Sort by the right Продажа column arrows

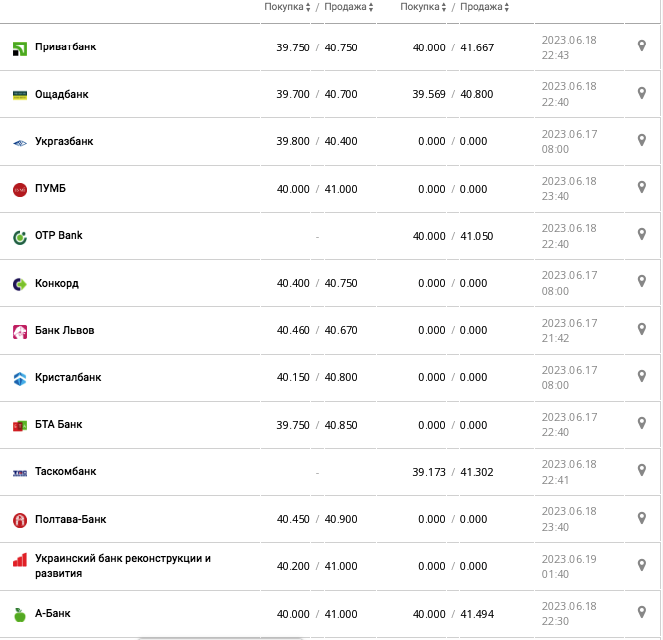[x=507, y=7]
